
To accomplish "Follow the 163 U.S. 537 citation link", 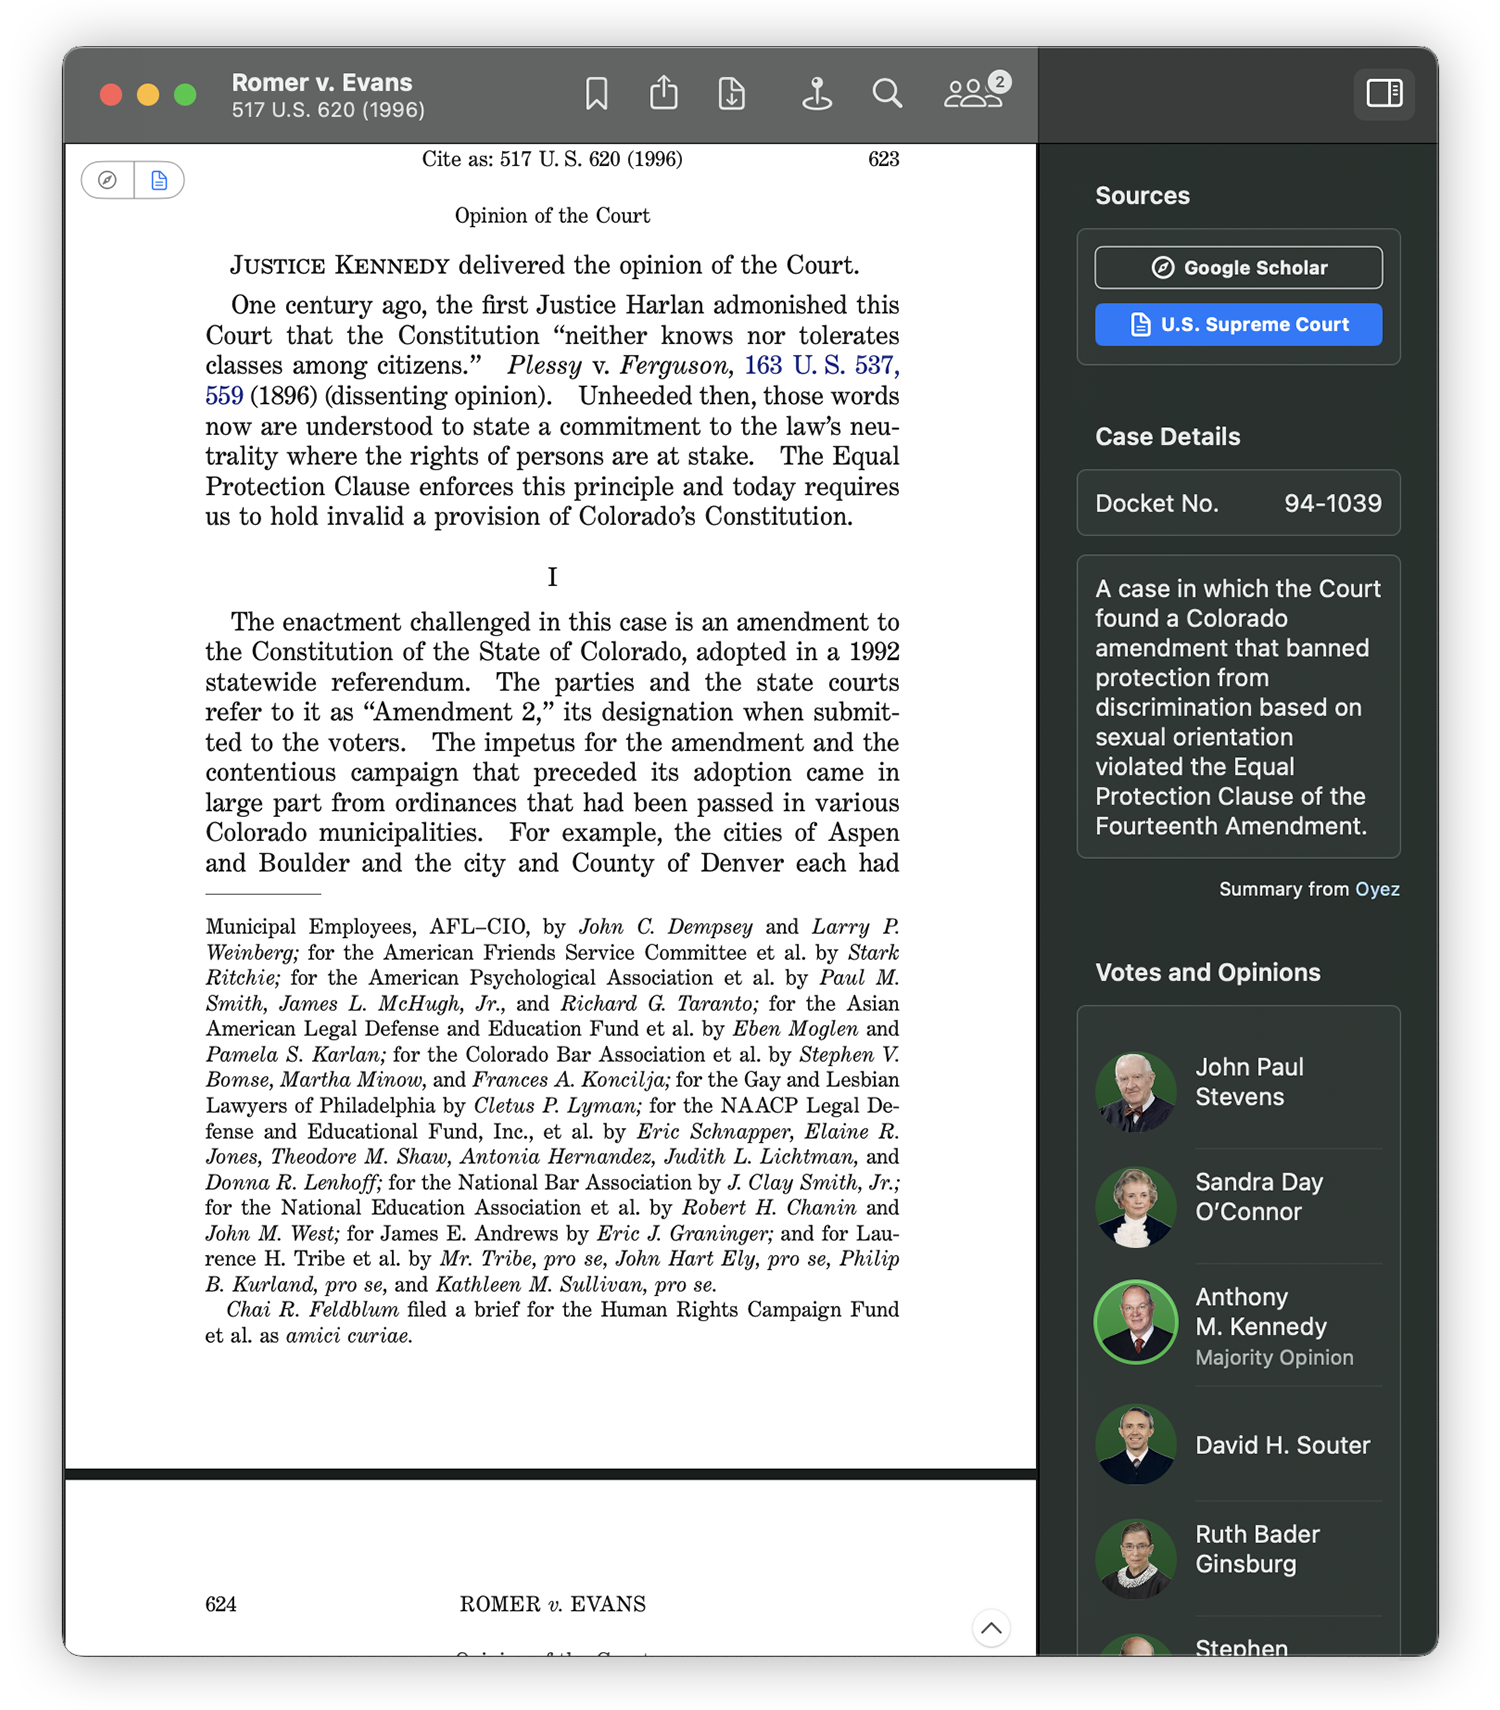I will coord(821,366).
